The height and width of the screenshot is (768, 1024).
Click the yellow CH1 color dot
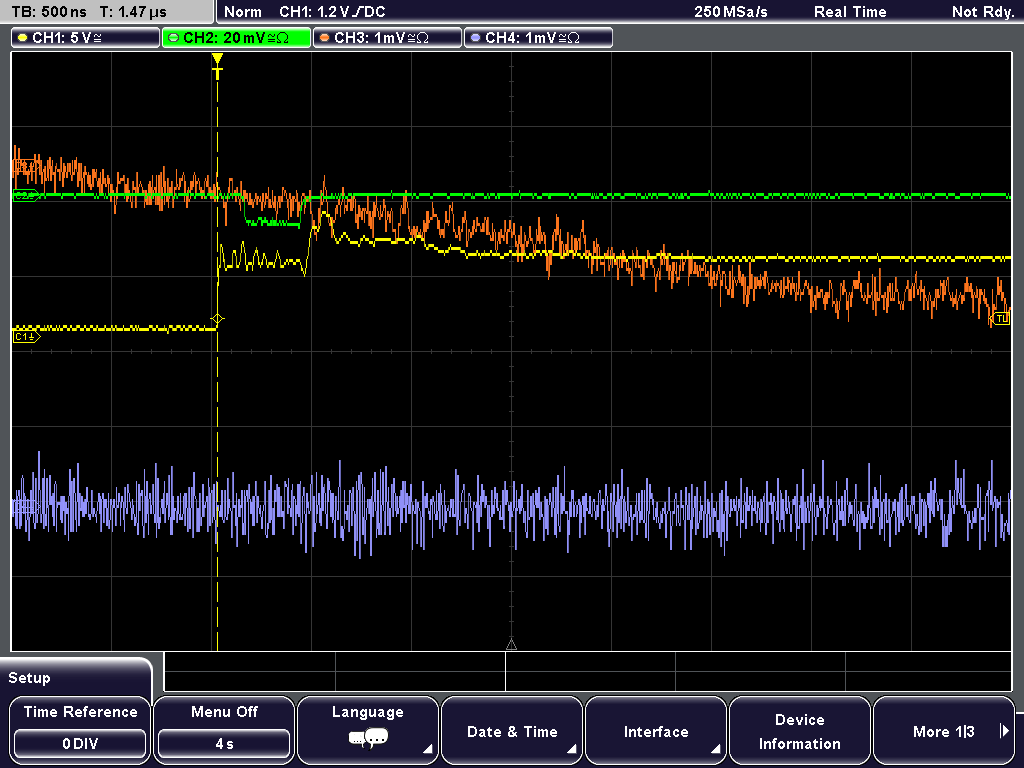(23, 38)
